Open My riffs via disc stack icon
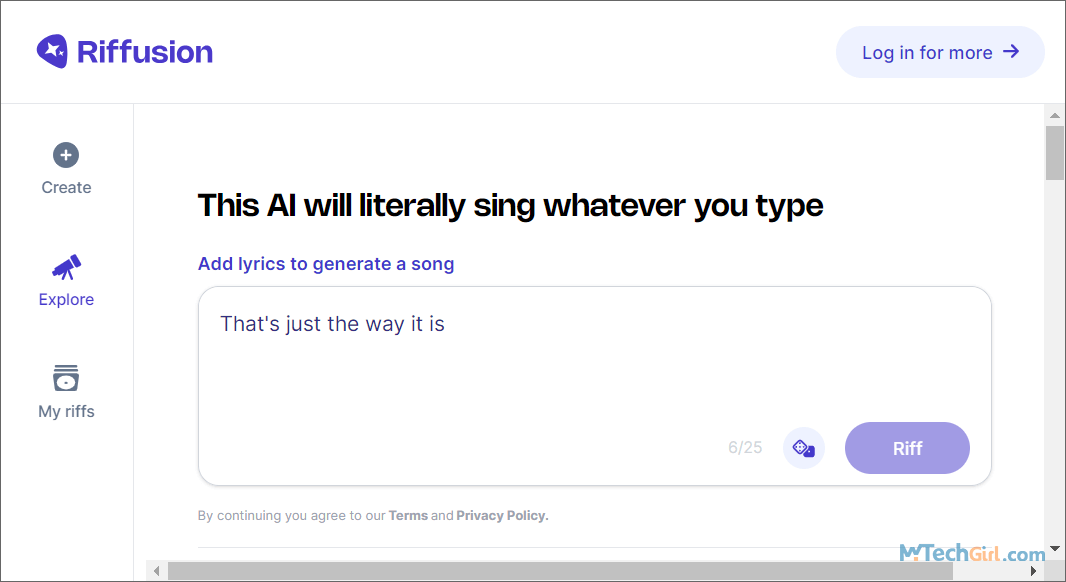Viewport: 1066px width, 582px height. (x=66, y=378)
